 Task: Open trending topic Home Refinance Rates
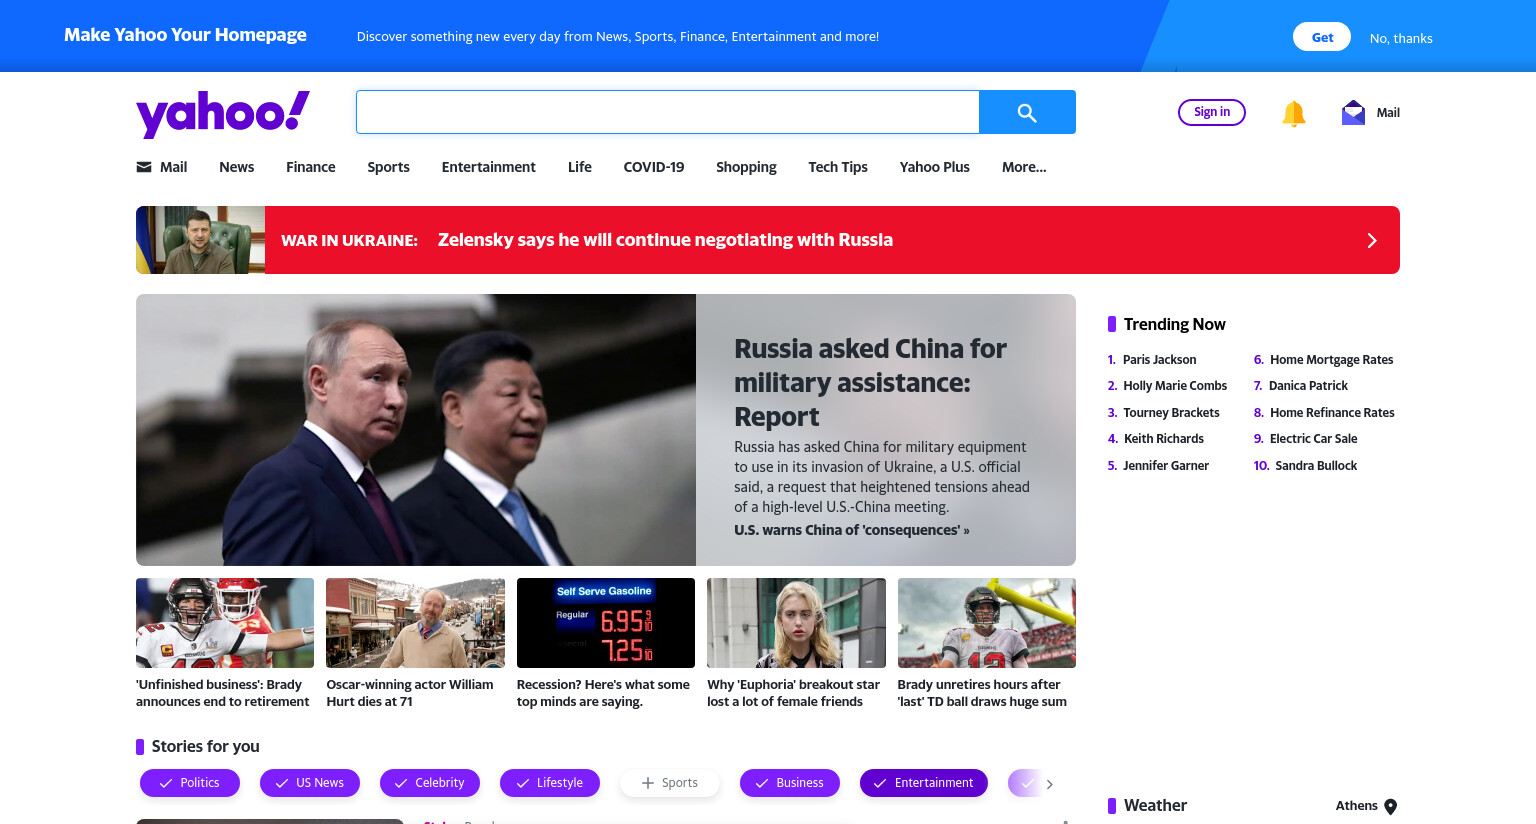pyautogui.click(x=1332, y=413)
